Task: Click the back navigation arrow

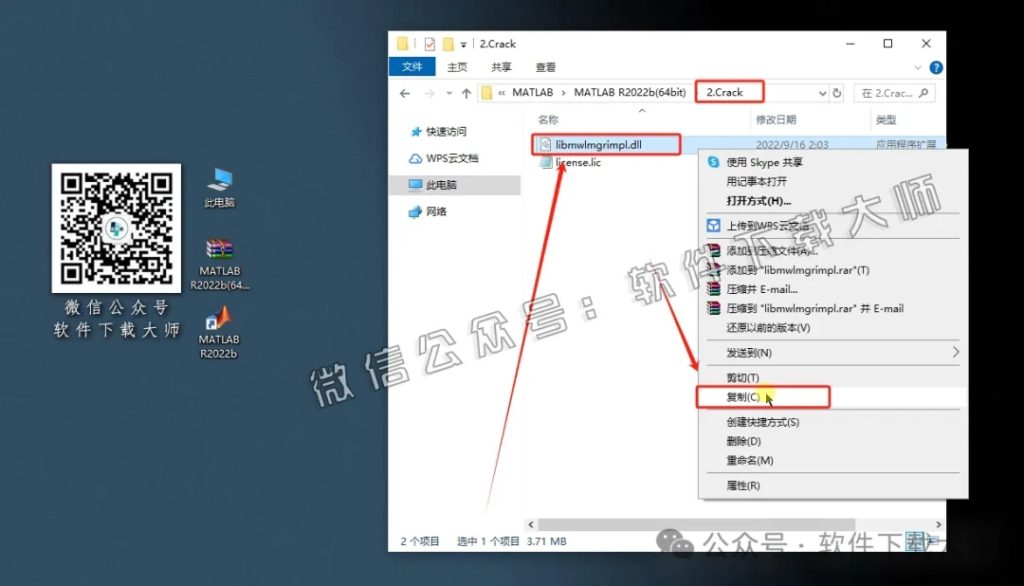Action: coord(404,92)
